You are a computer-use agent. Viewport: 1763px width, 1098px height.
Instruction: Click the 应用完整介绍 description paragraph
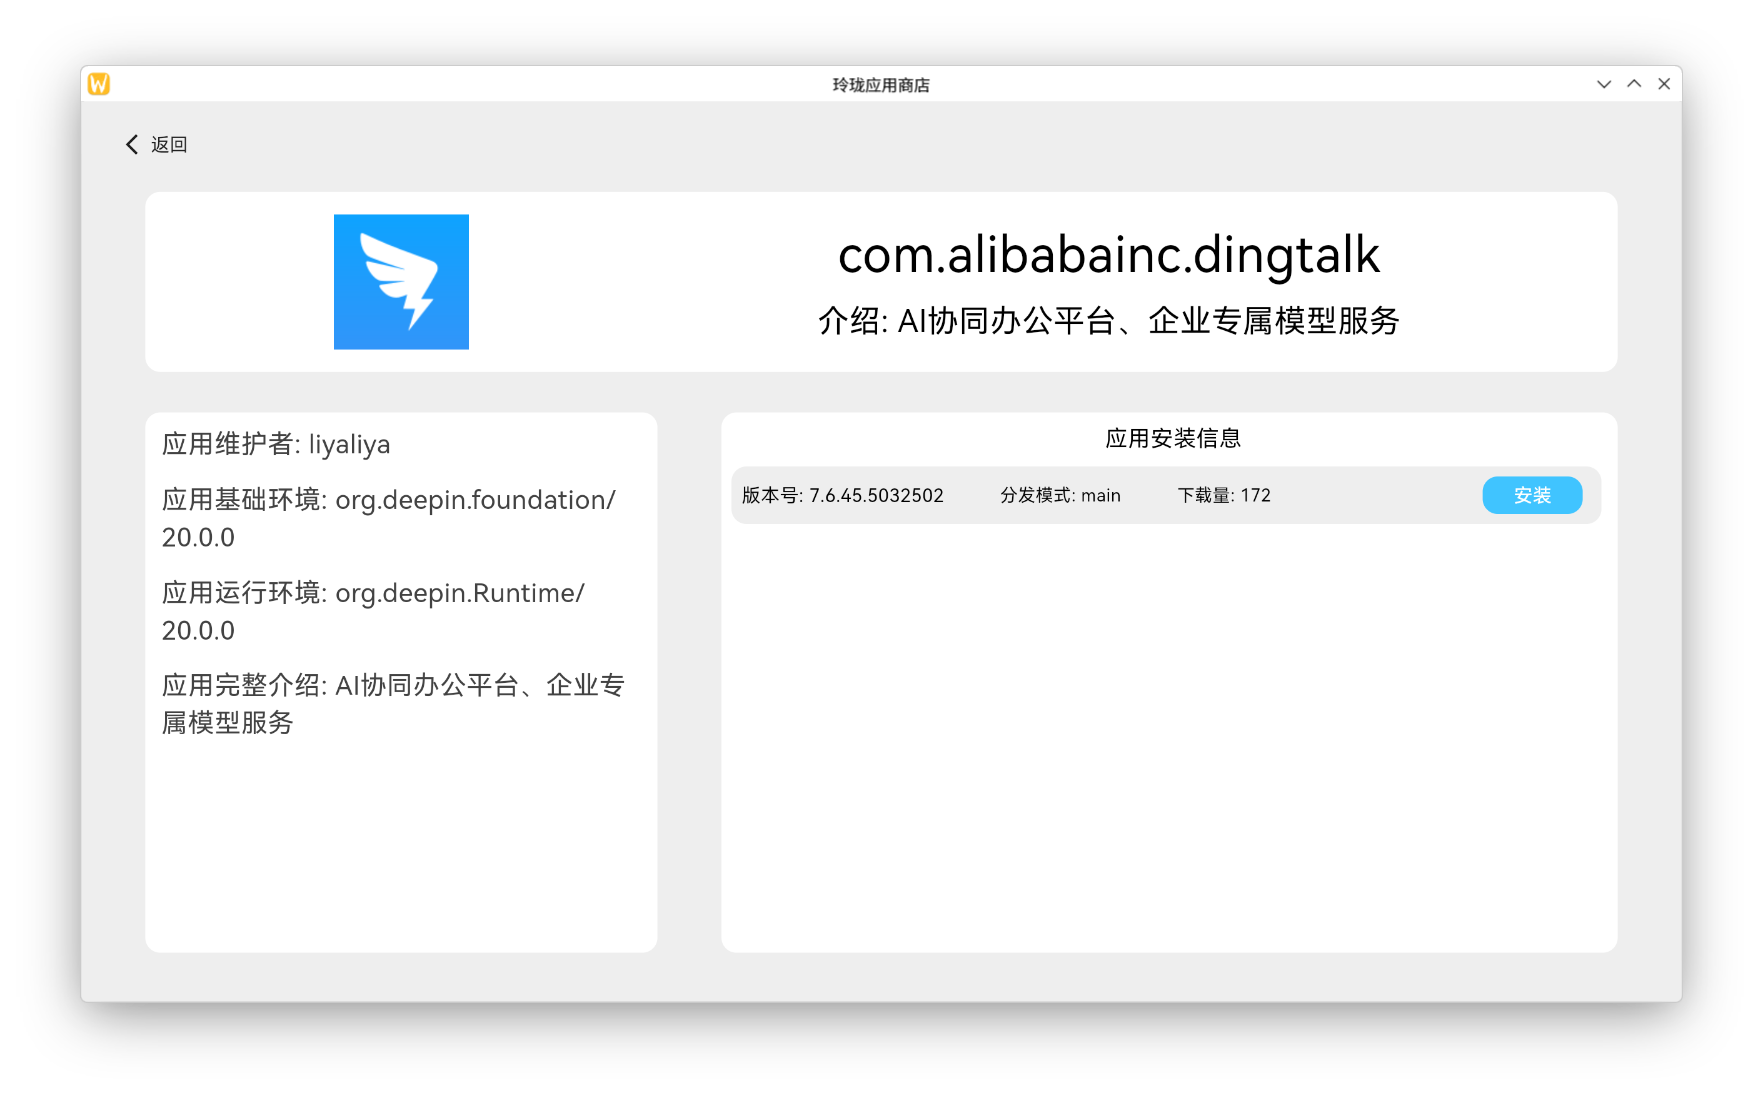point(394,704)
